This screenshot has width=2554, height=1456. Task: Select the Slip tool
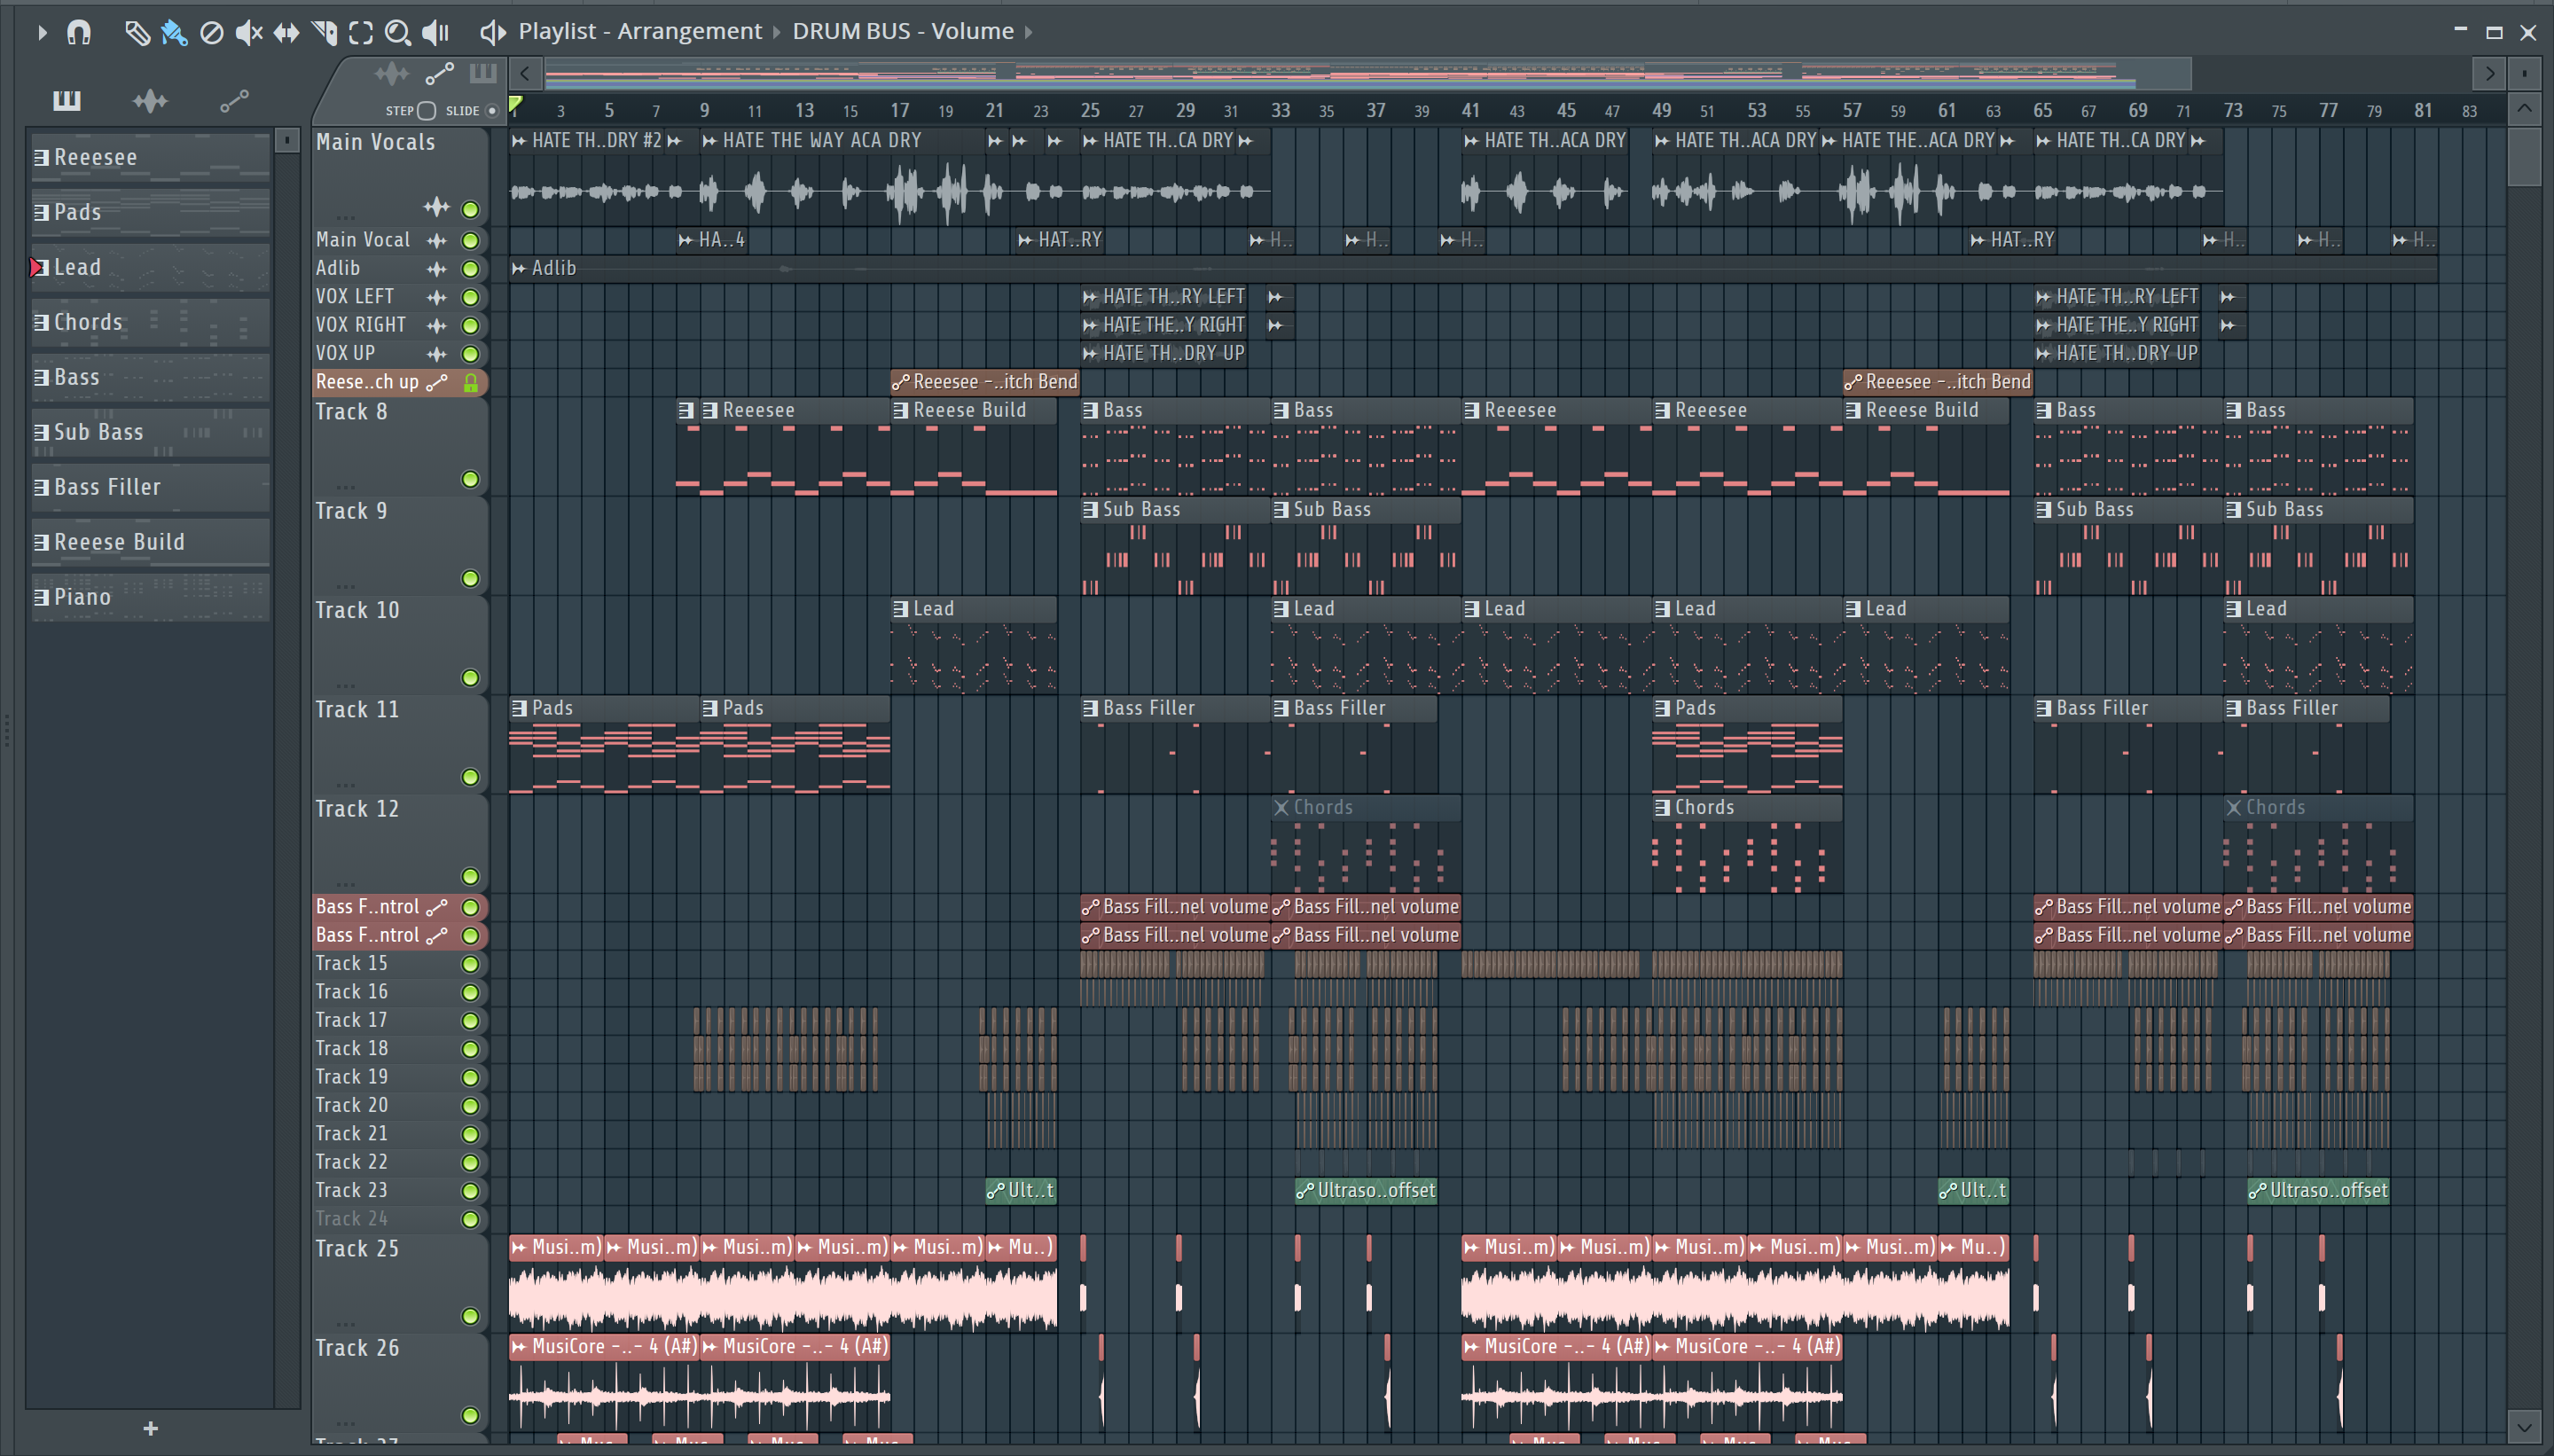[x=286, y=33]
